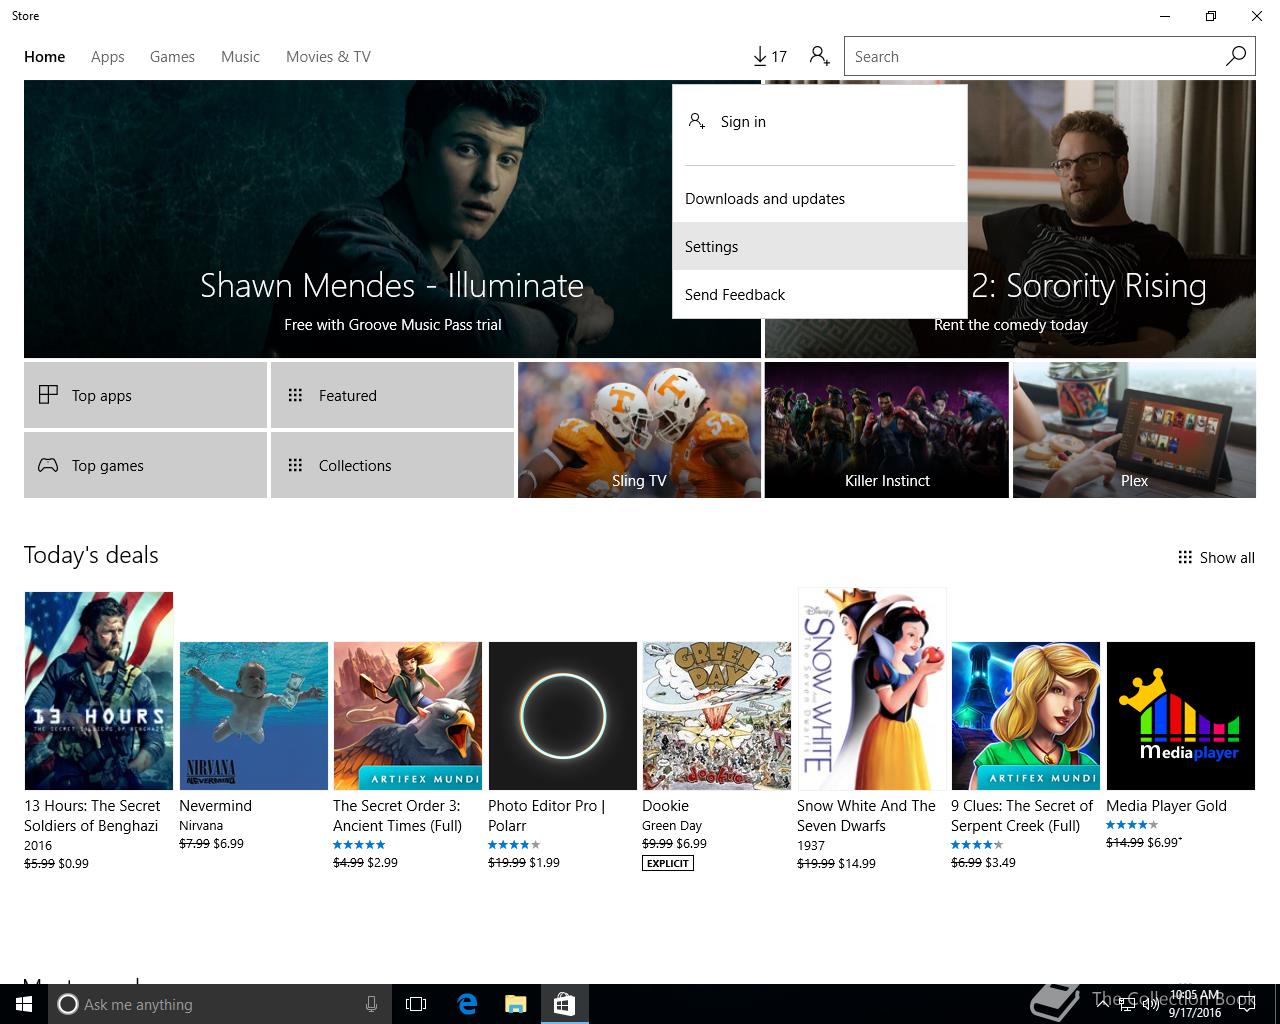Open File Explorer from taskbar
Screen dimensions: 1280x1024
point(515,1004)
